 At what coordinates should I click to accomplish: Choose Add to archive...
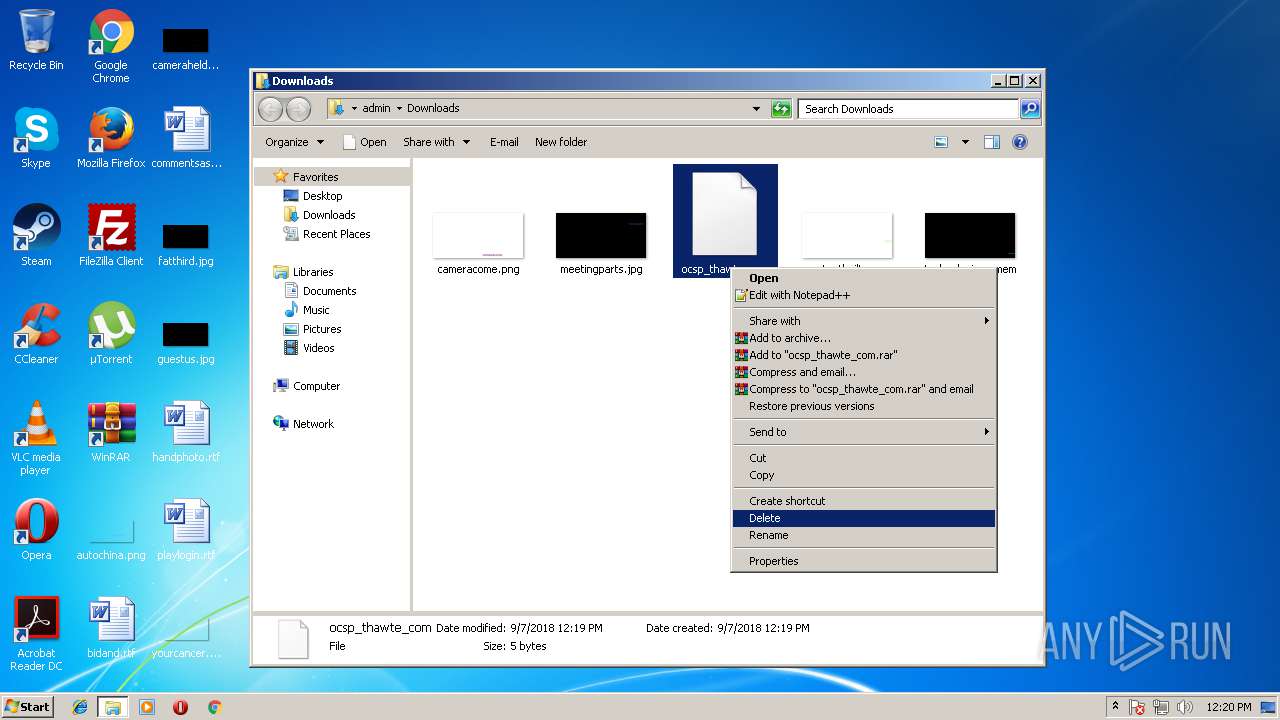coord(864,338)
